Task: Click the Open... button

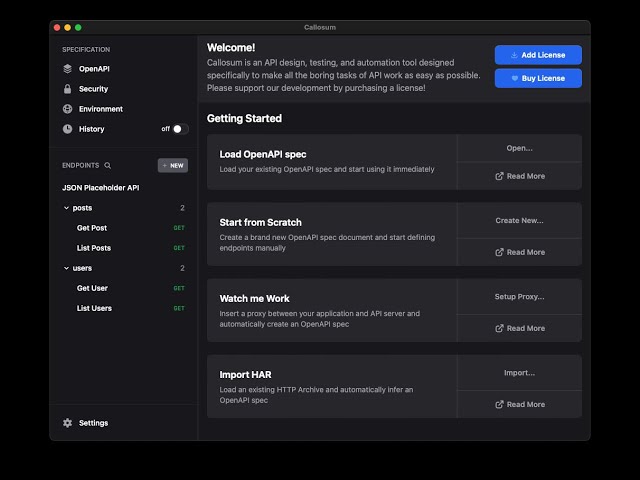Action: pos(519,148)
